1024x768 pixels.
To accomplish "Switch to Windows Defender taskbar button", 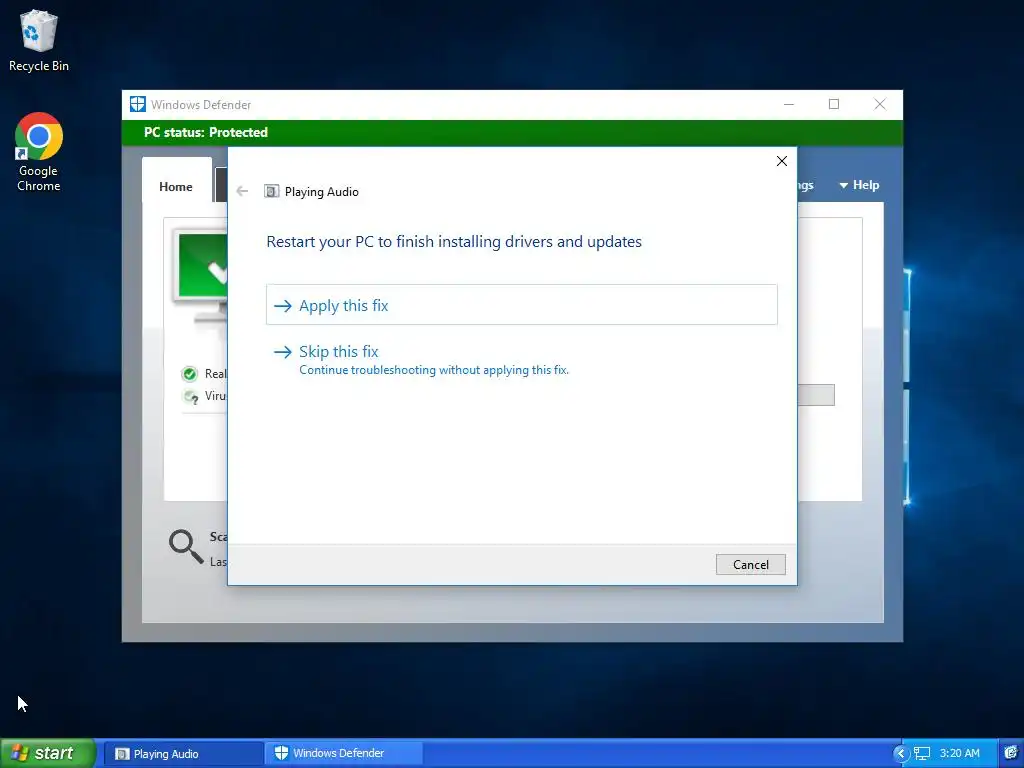I will 344,753.
